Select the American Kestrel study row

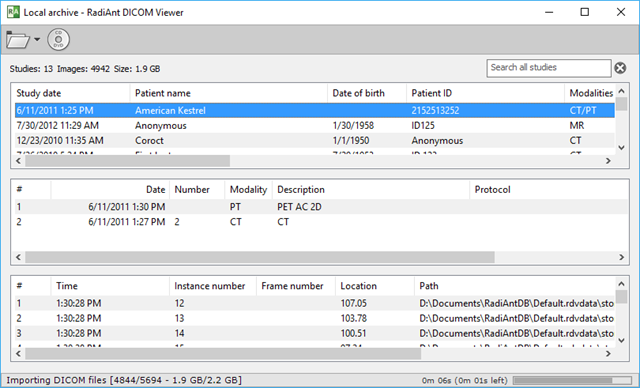coord(315,111)
